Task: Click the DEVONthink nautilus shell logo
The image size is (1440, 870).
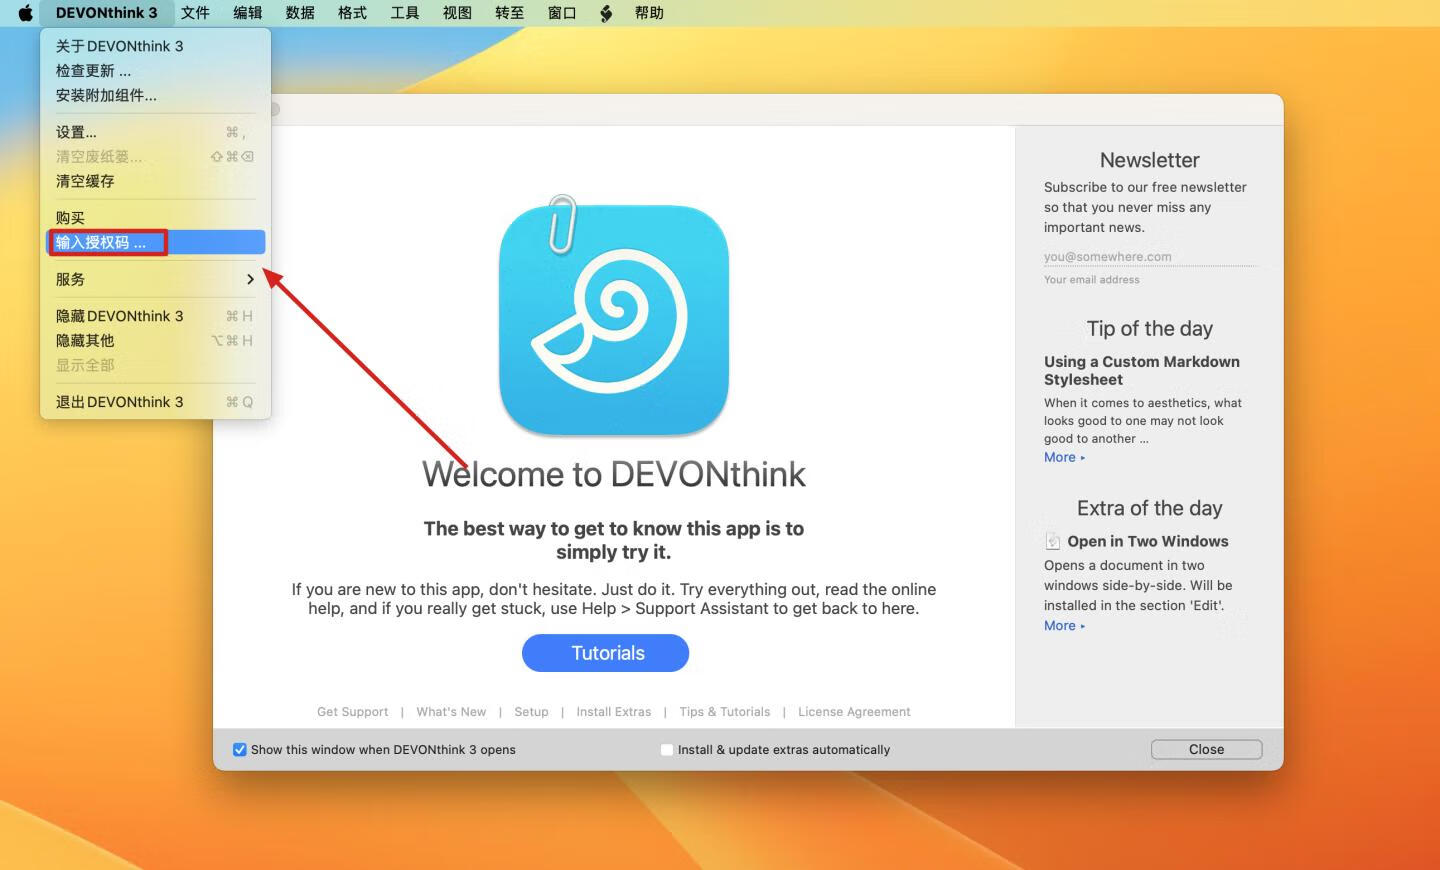Action: pyautogui.click(x=614, y=318)
